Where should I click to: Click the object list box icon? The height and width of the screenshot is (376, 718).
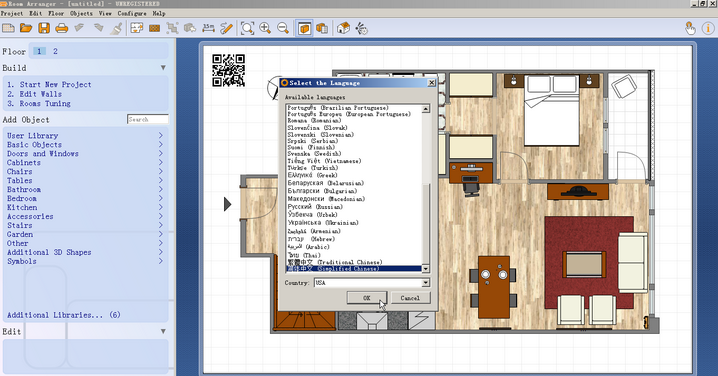point(322,28)
